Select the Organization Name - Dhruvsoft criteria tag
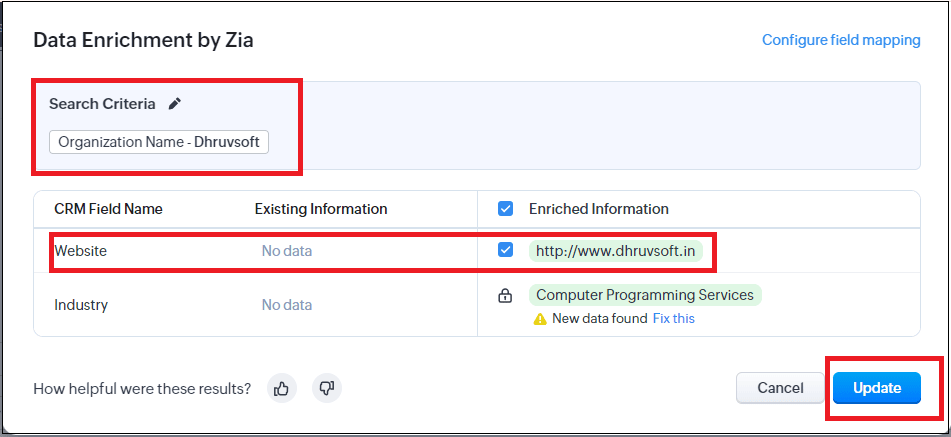951x437 pixels. 159,142
